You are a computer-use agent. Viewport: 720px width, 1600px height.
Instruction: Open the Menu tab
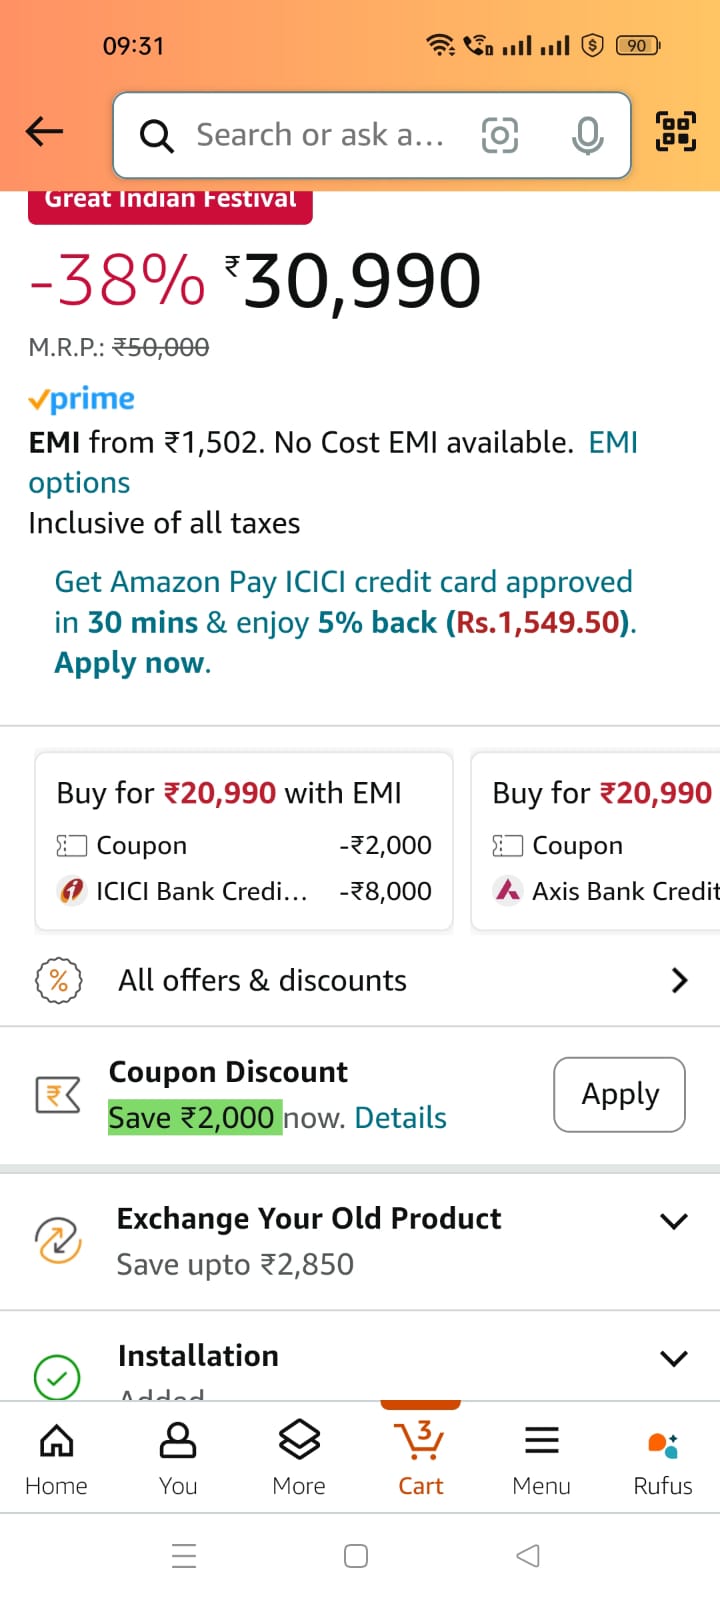click(x=541, y=1460)
